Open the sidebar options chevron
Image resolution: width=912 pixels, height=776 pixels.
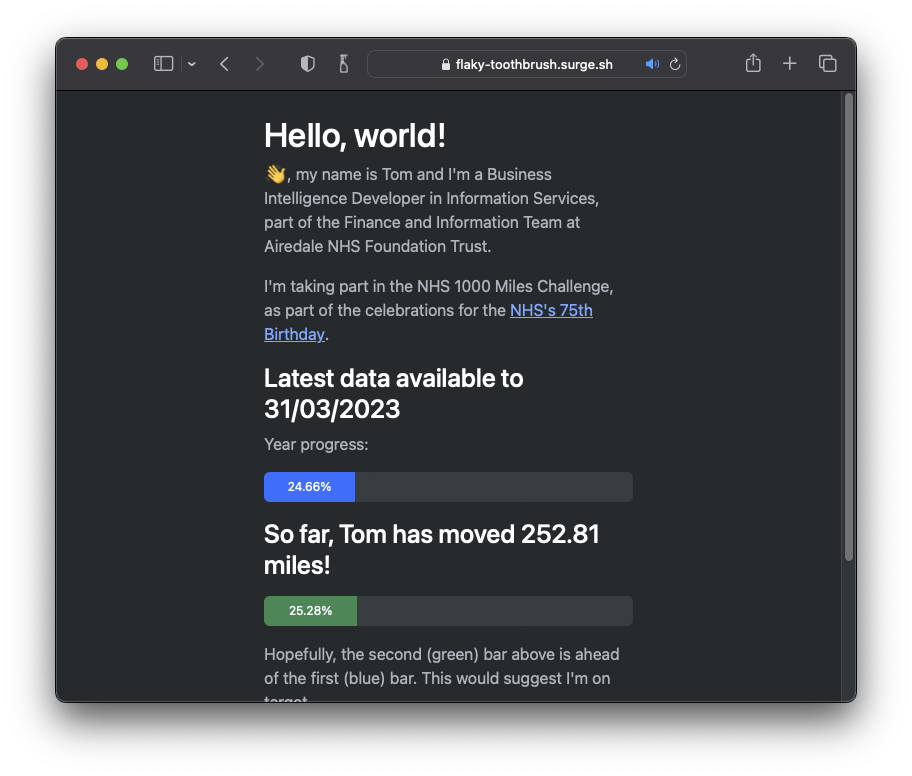click(191, 63)
